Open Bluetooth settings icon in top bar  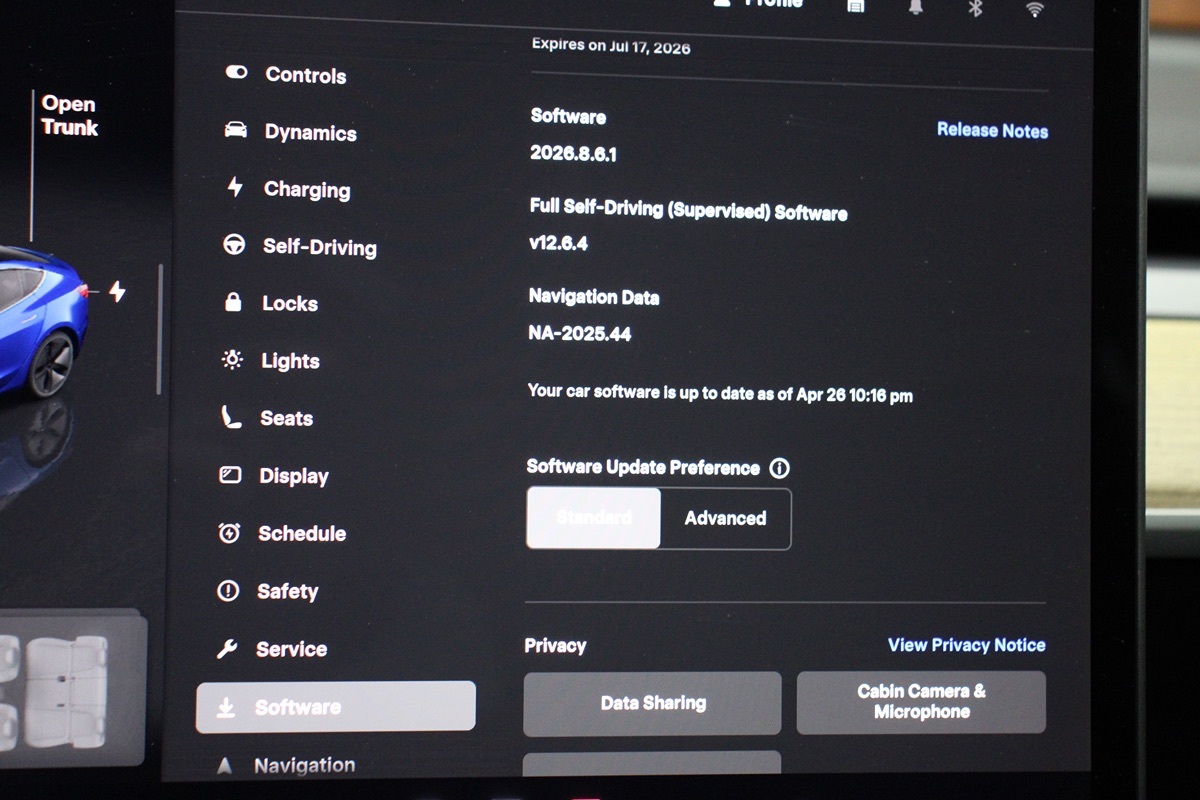(976, 8)
